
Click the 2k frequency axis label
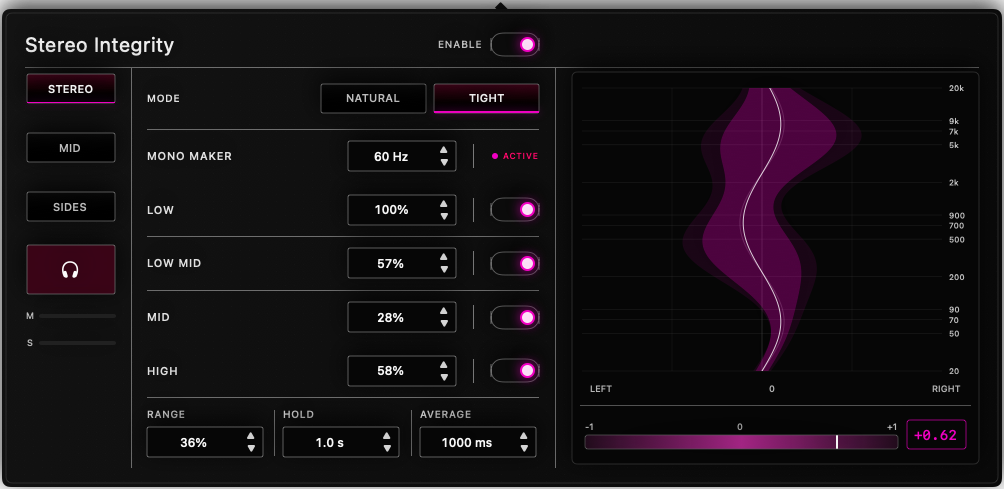click(953, 182)
